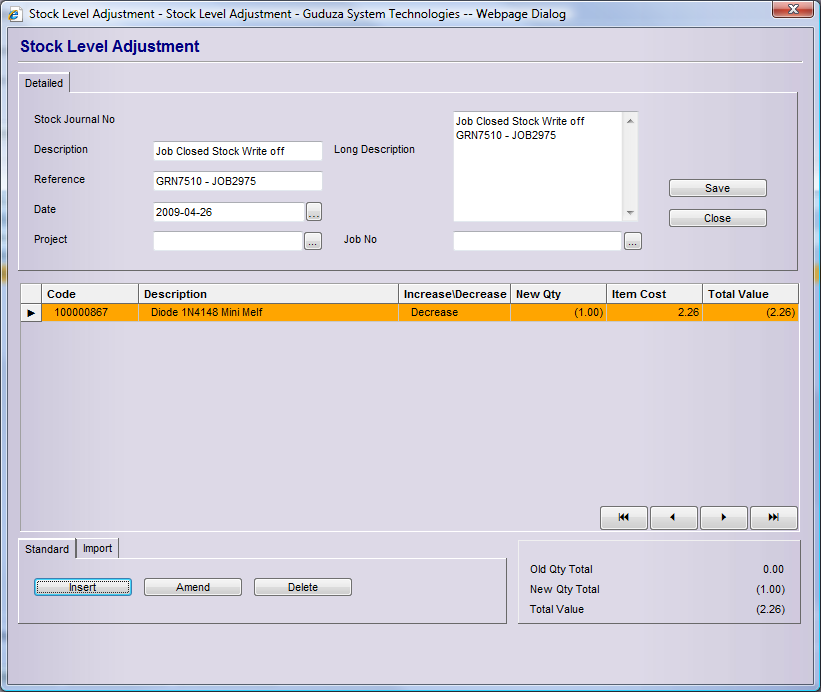Select the Diode 1N4148 Mini Melf row
Screen dimensions: 821x692
(x=268, y=313)
